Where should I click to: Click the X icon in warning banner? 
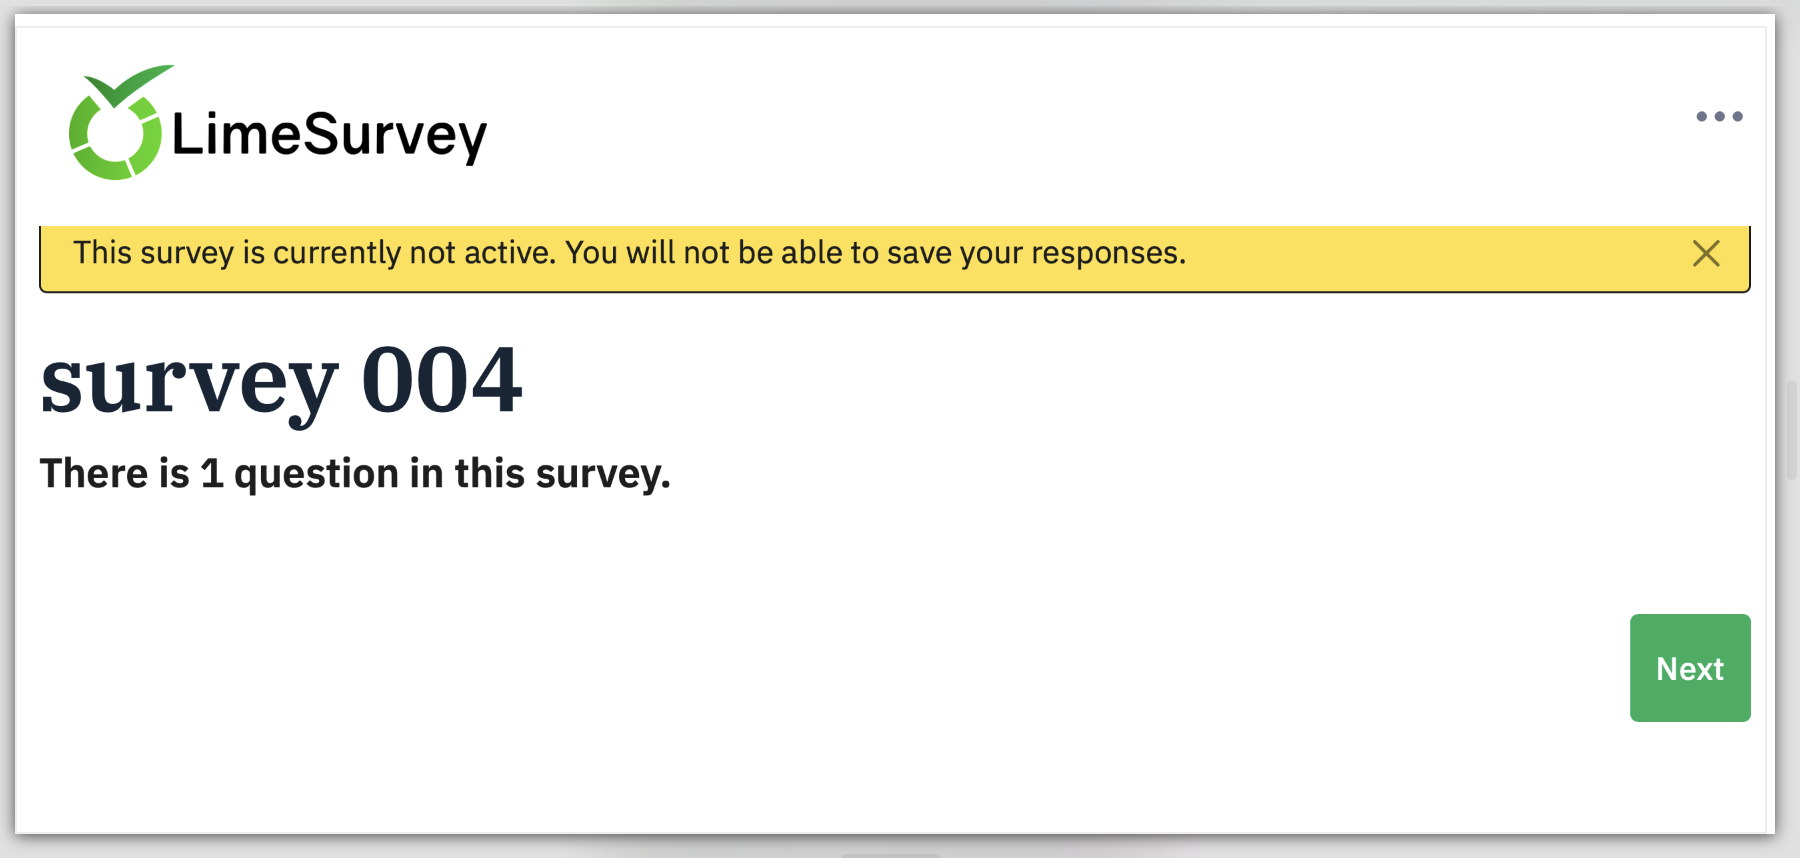(1706, 254)
